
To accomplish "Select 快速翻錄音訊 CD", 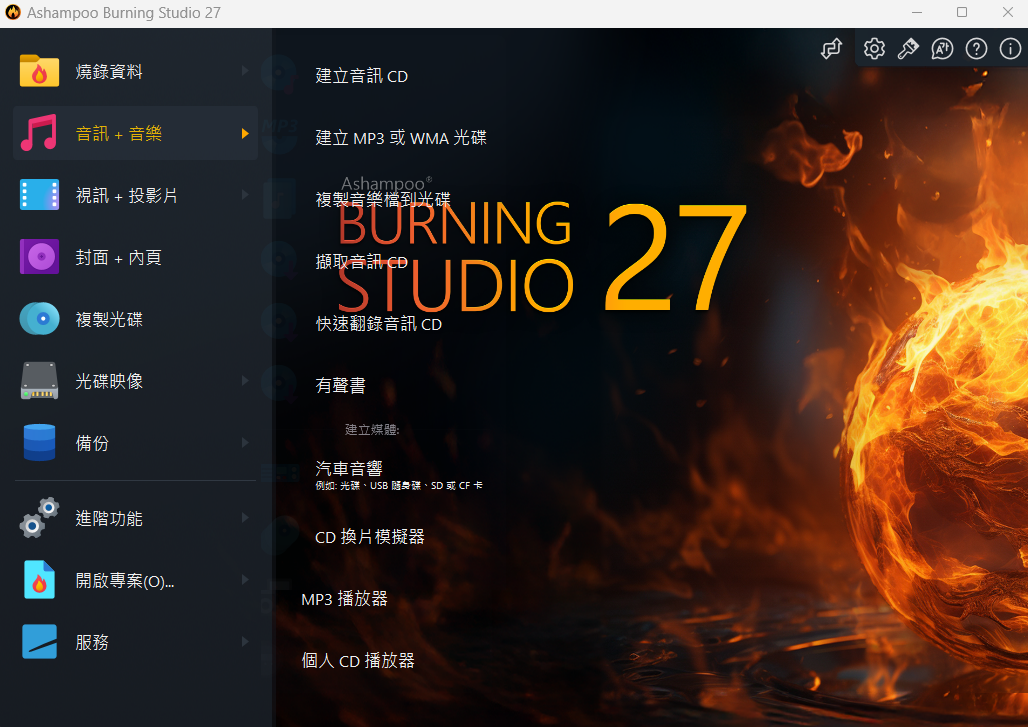I will (378, 324).
